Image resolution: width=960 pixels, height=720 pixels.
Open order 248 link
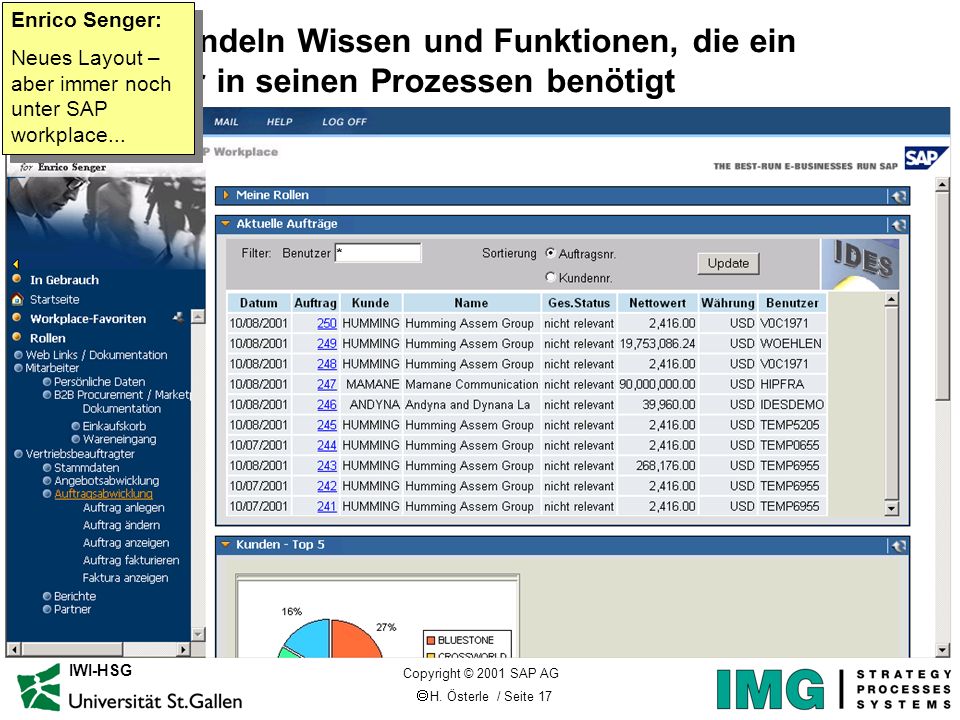[x=327, y=364]
